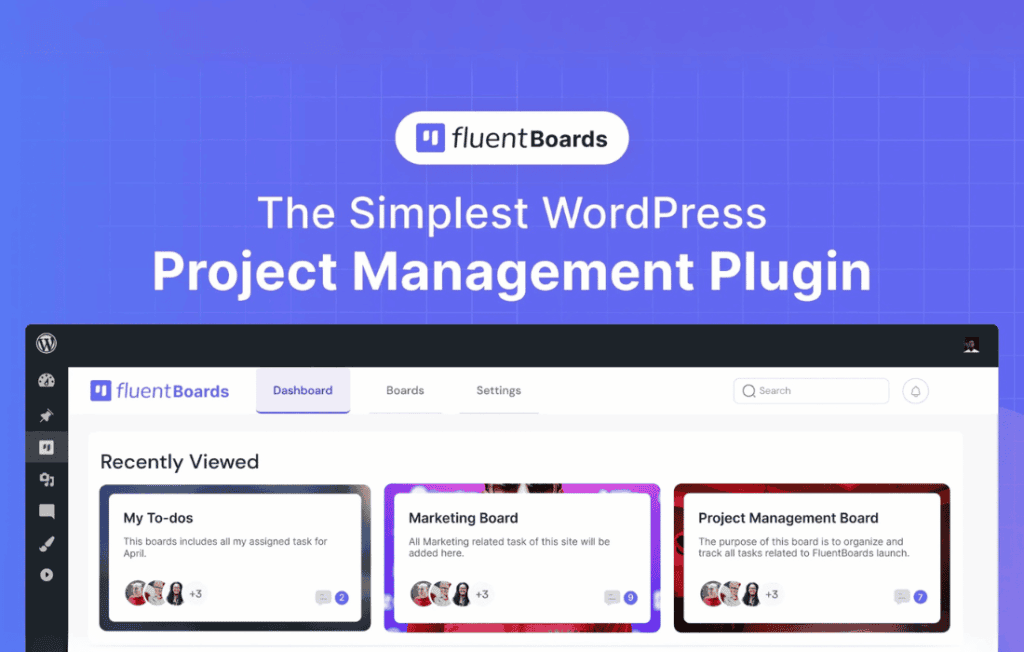Click Project Management Board description text
Viewport: 1024px width, 652px height.
[x=804, y=547]
